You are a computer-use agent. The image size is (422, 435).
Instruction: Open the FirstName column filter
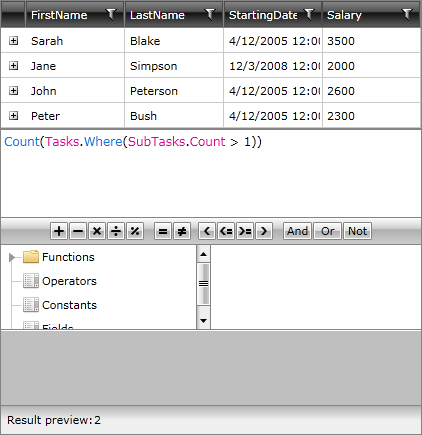pyautogui.click(x=111, y=14)
